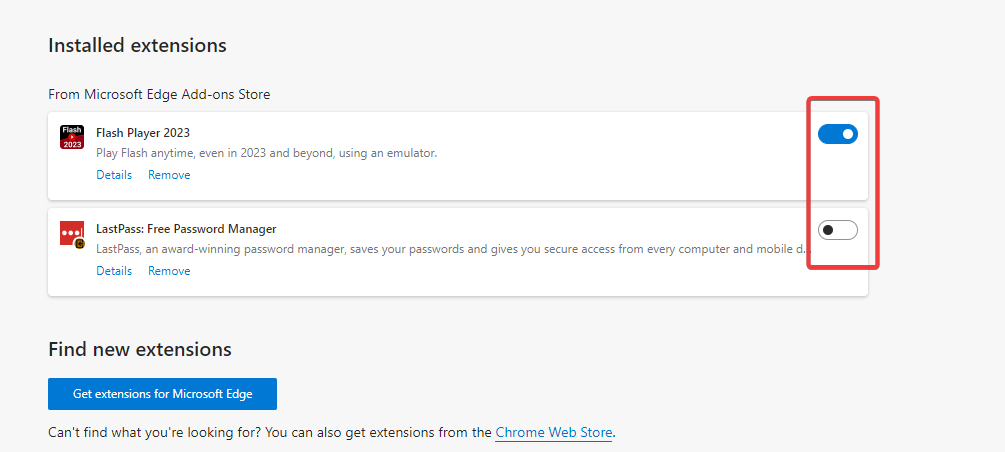Open the Chrome Web Store link
Viewport: 1005px width, 452px height.
(x=554, y=433)
